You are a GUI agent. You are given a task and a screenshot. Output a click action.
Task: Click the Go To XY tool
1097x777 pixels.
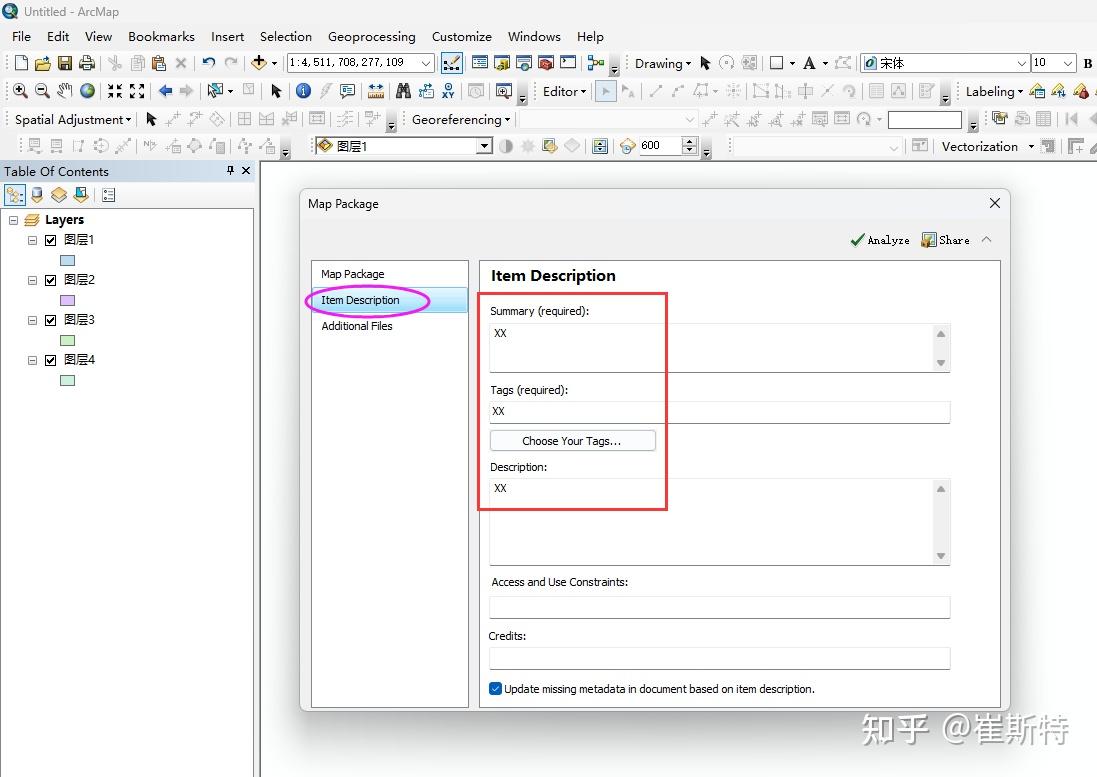(x=448, y=91)
